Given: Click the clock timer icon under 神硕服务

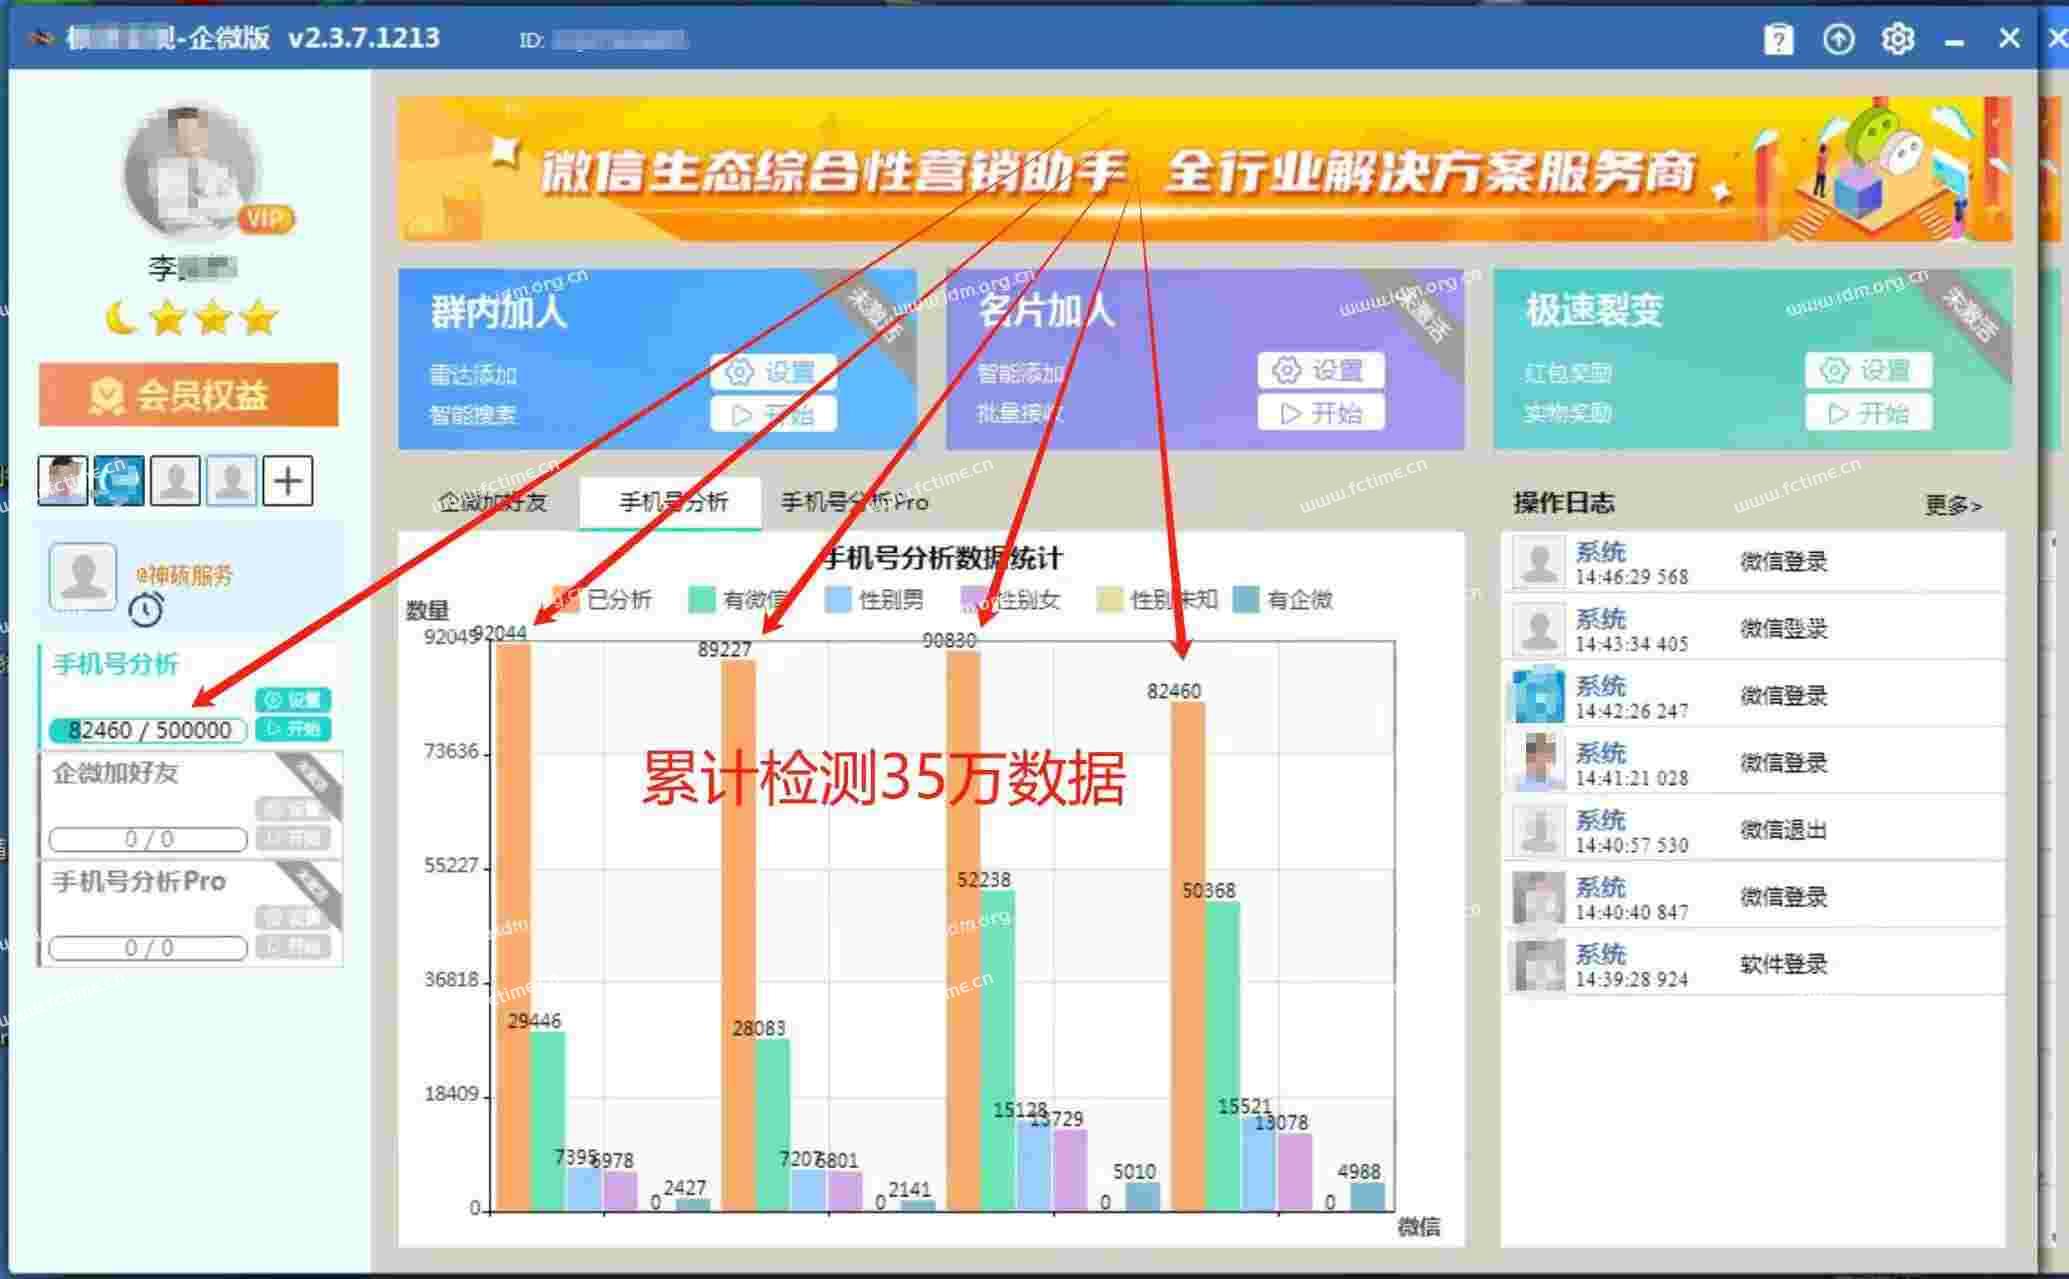Looking at the screenshot, I should pos(147,609).
